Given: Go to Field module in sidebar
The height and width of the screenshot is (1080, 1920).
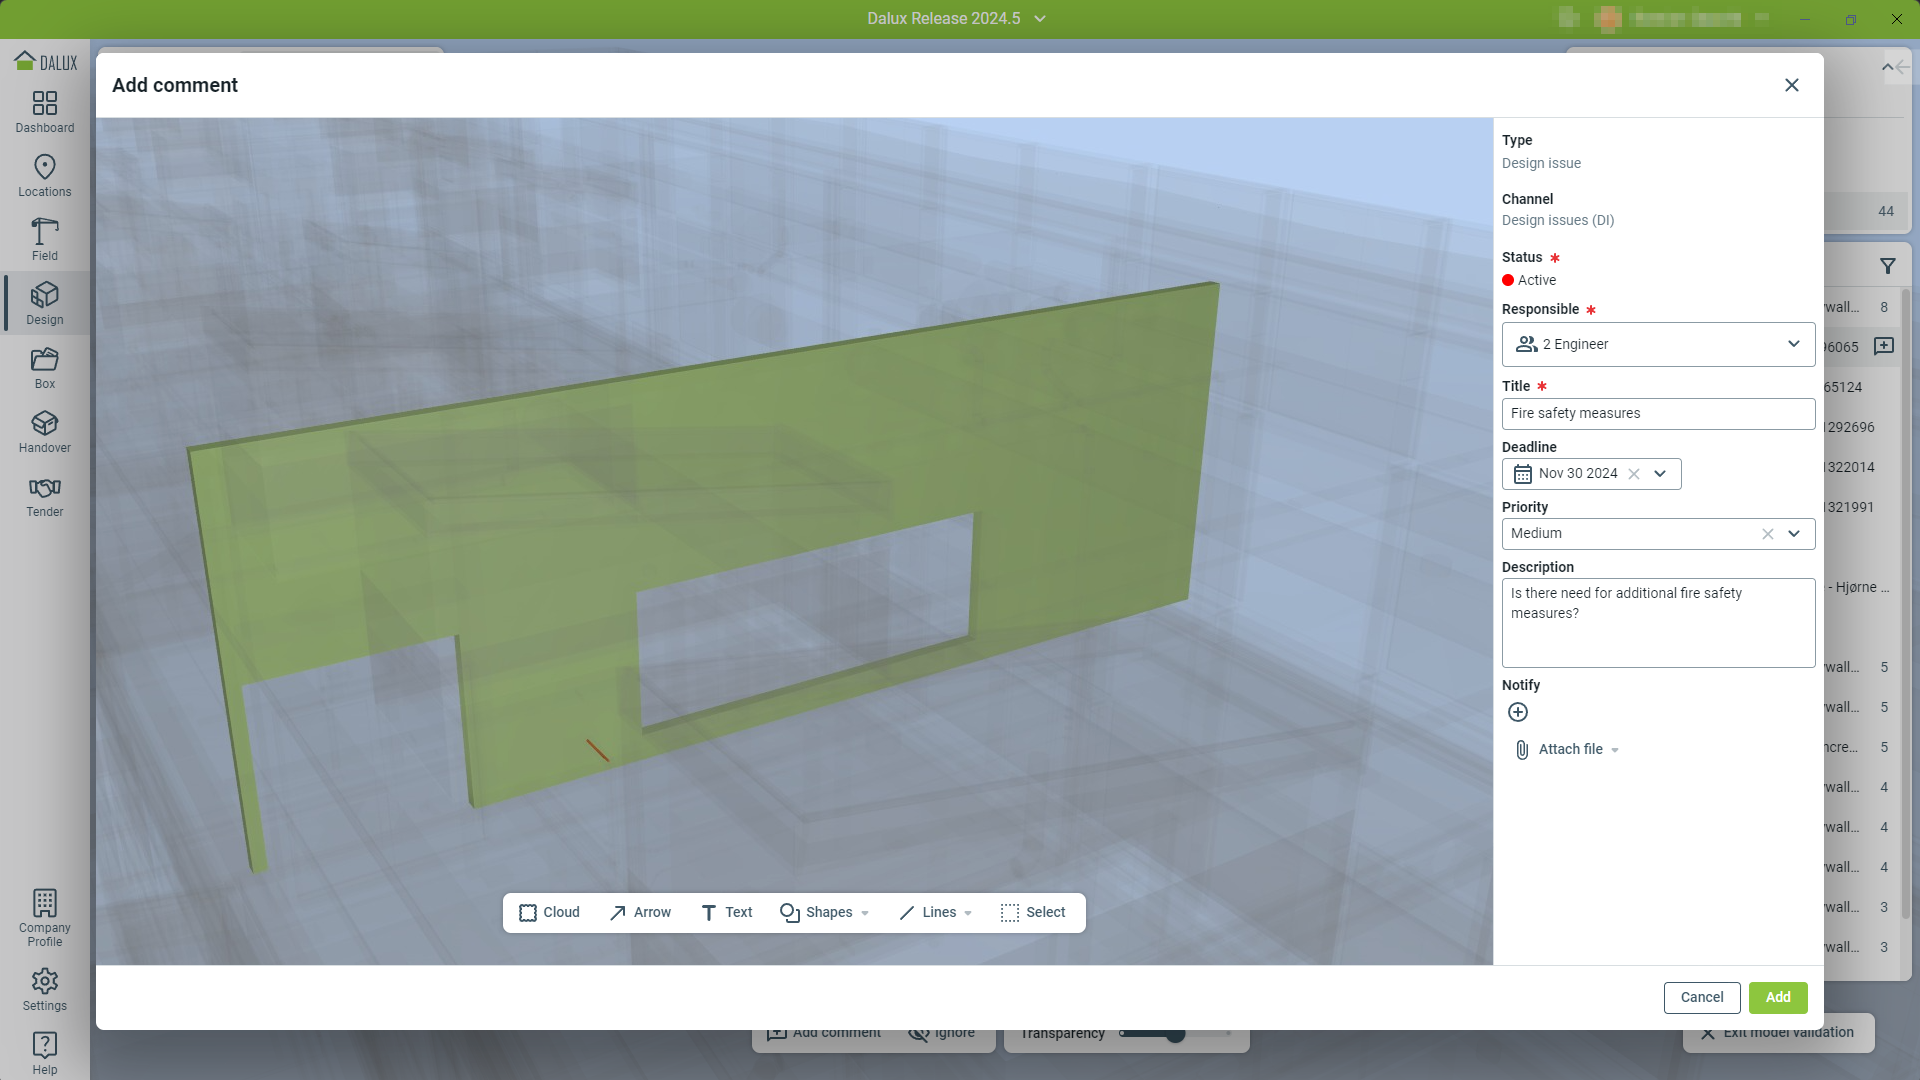Looking at the screenshot, I should (45, 240).
